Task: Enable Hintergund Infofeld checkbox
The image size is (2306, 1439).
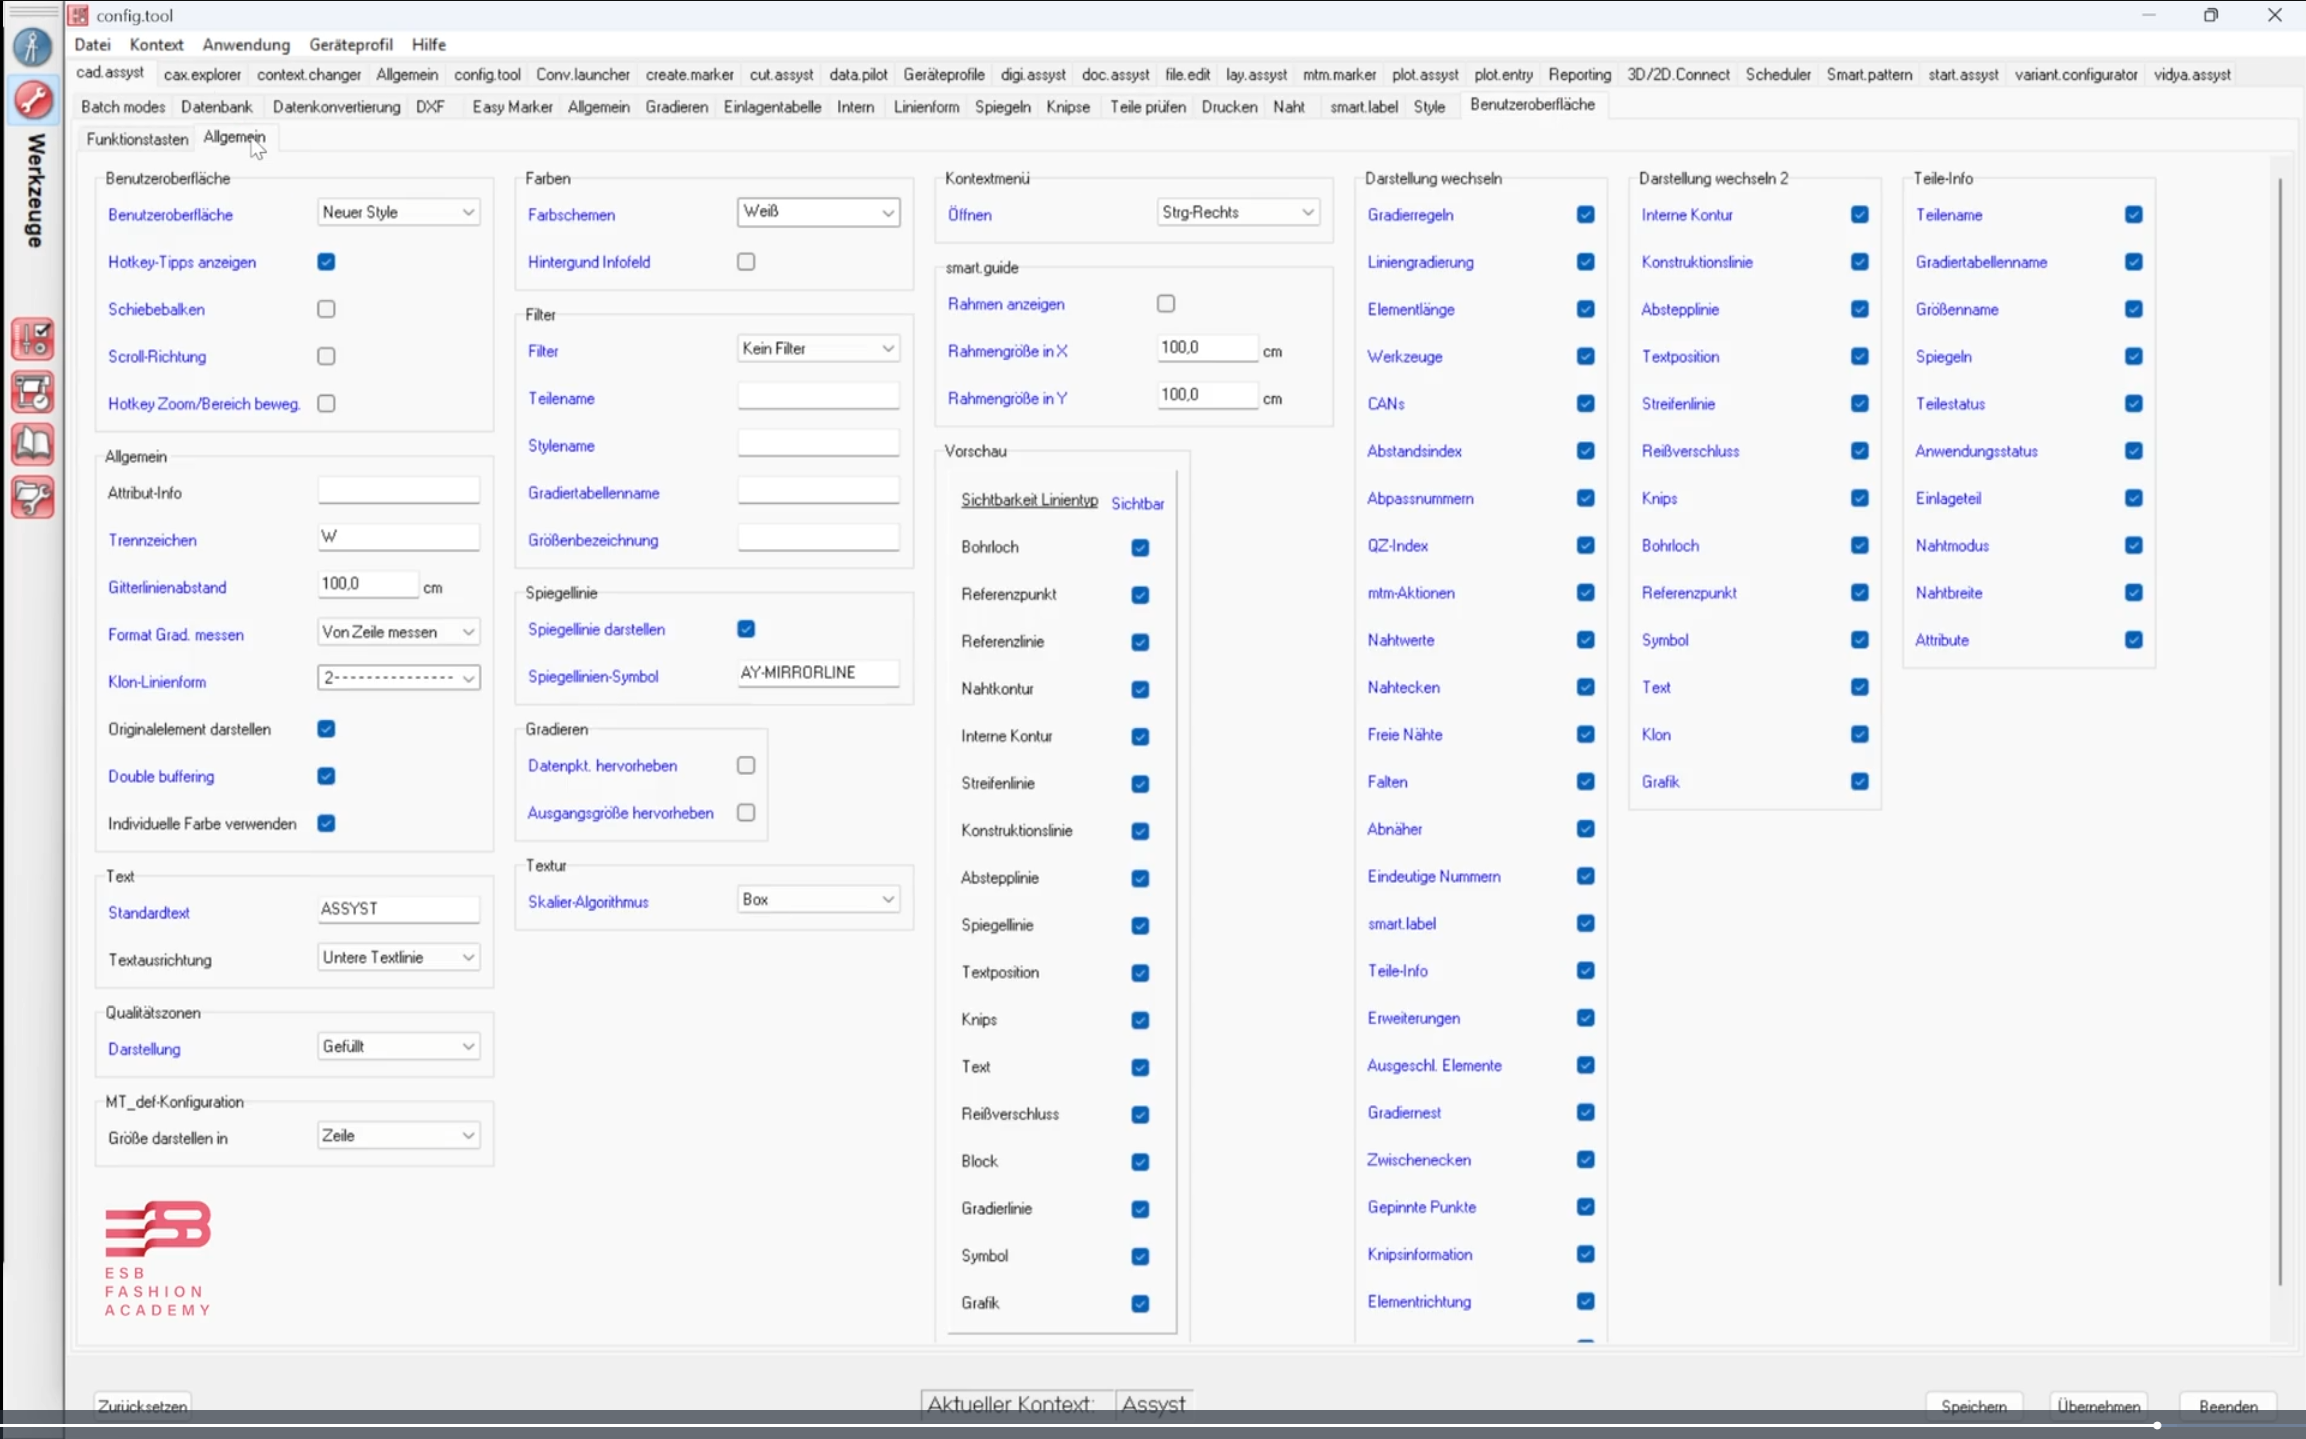Action: coord(746,262)
